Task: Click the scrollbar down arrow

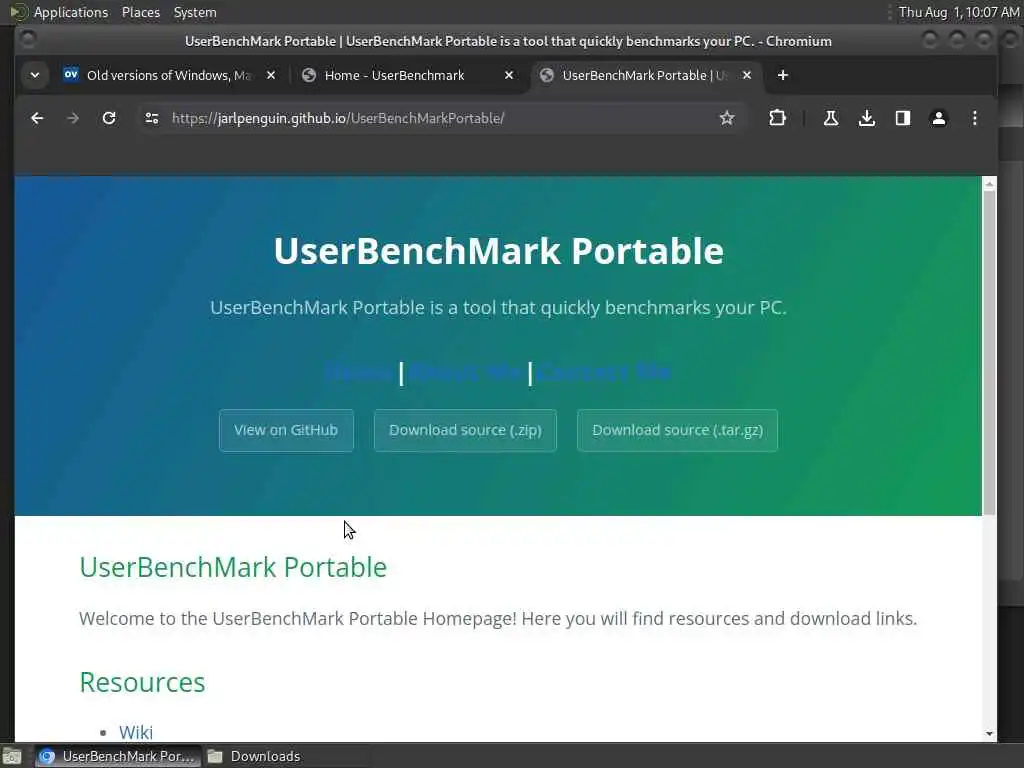Action: pos(989,734)
